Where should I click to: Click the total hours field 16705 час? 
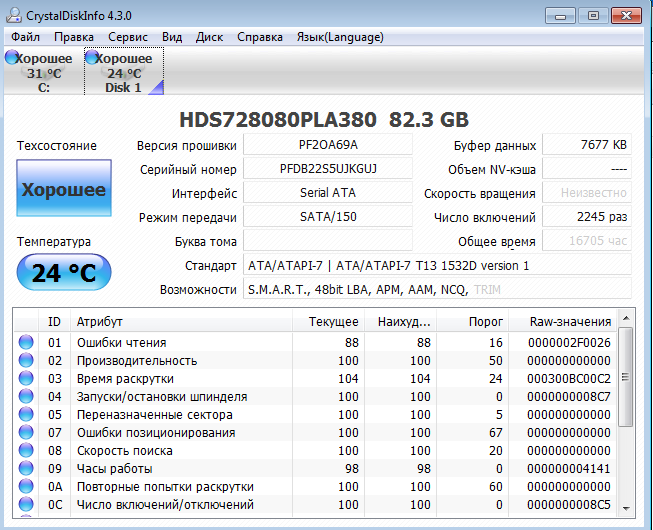[587, 241]
